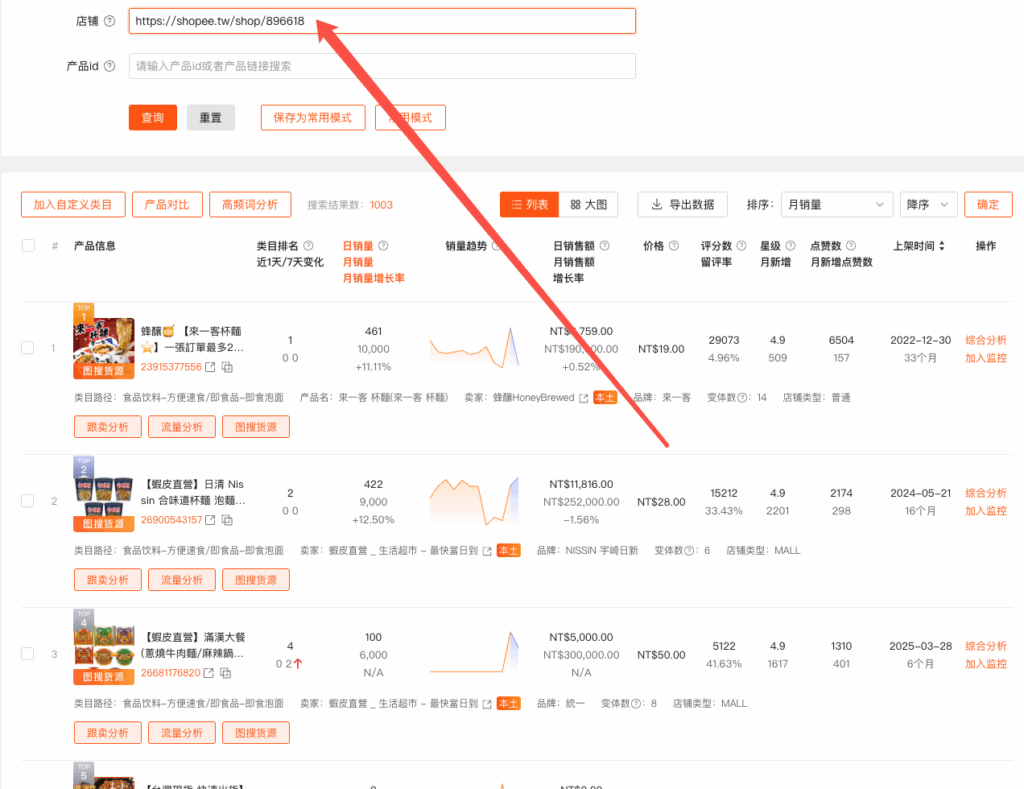1024x789 pixels.
Task: Select the checkbox for product row 2
Action: [x=28, y=501]
